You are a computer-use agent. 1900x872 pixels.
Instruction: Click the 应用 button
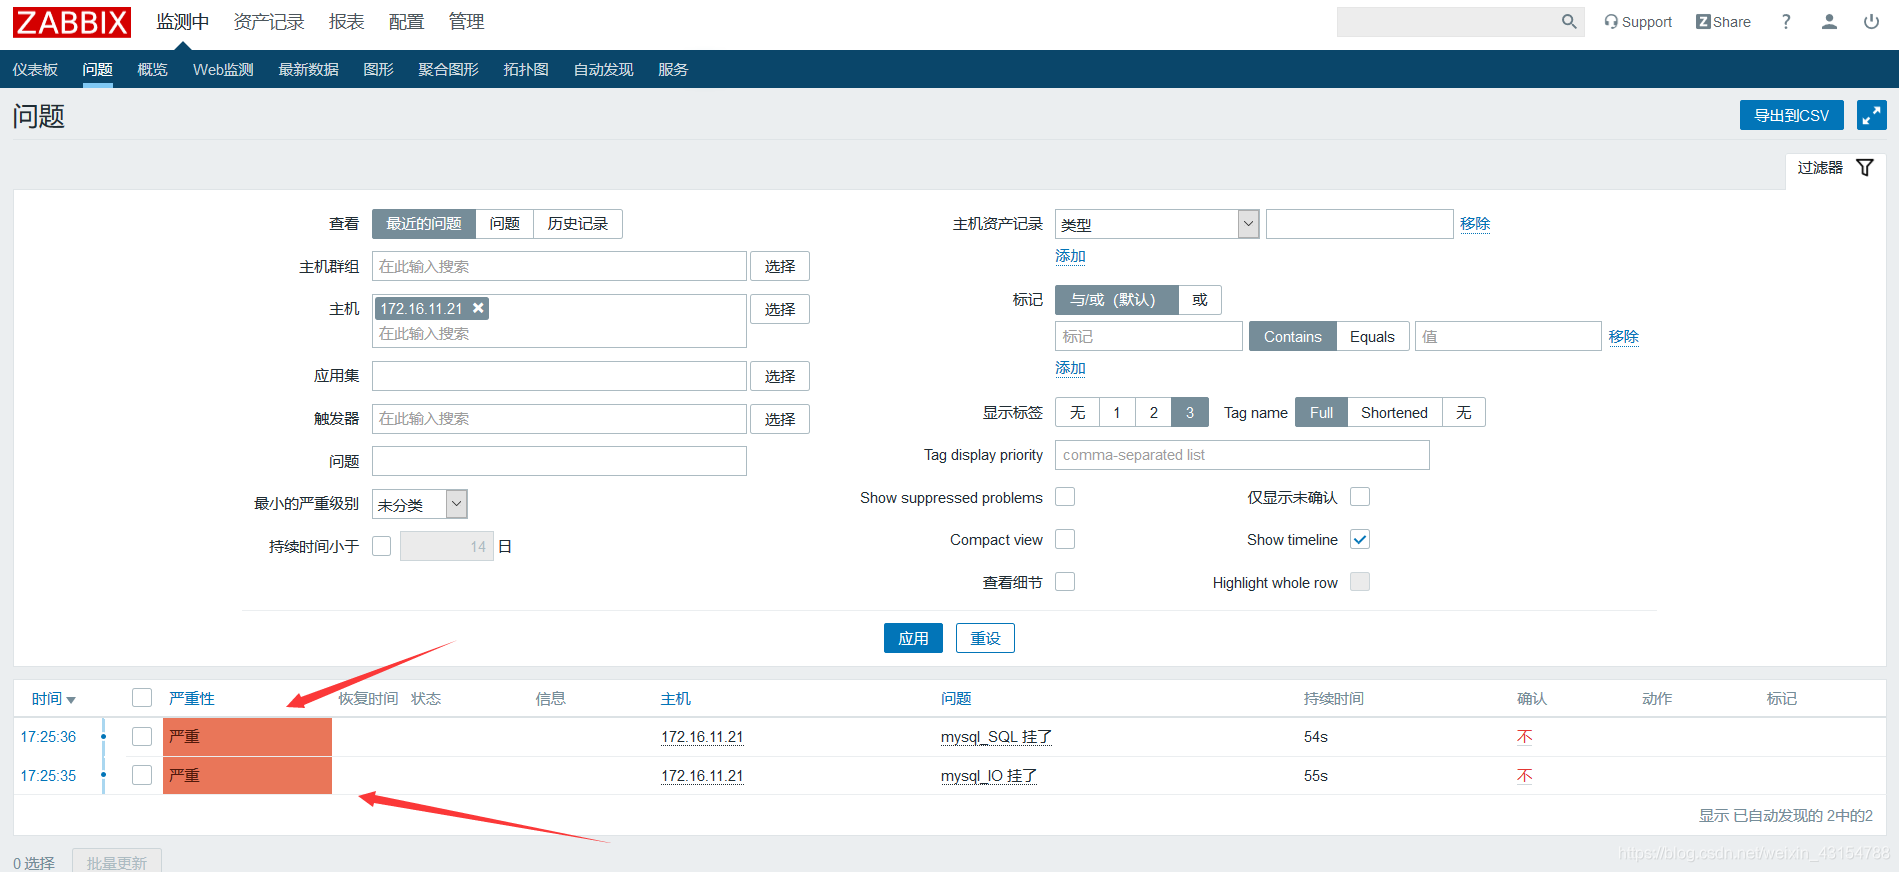913,638
